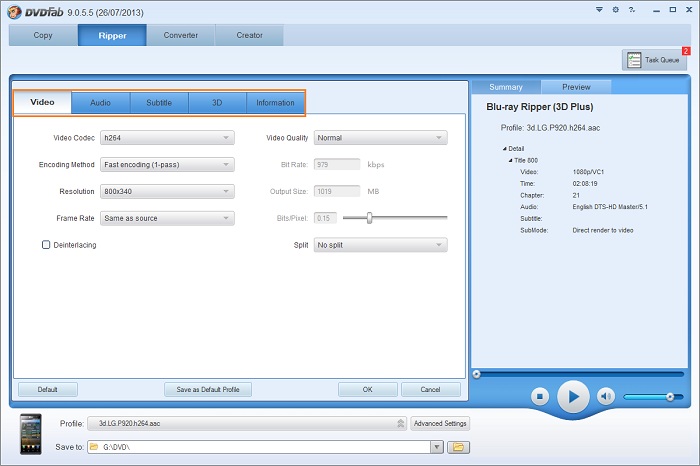Select the Video settings tab
Viewport: 700px width, 466px height.
coord(42,102)
